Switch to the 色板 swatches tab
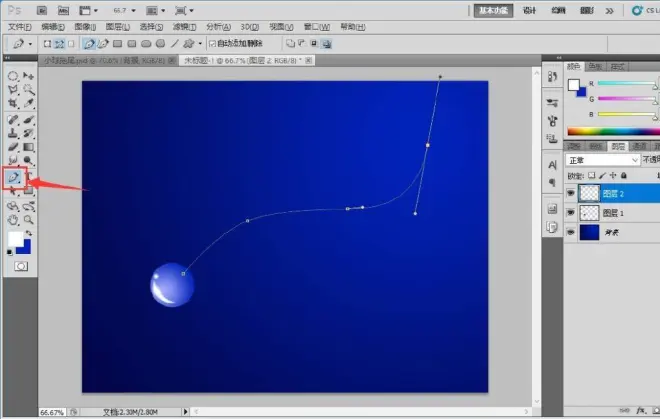The width and height of the screenshot is (660, 419). (595, 67)
